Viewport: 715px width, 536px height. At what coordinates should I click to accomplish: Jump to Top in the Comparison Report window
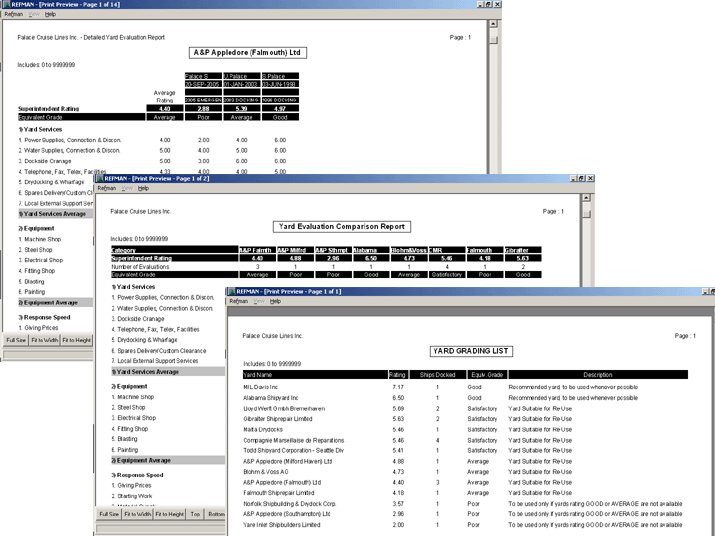point(196,514)
